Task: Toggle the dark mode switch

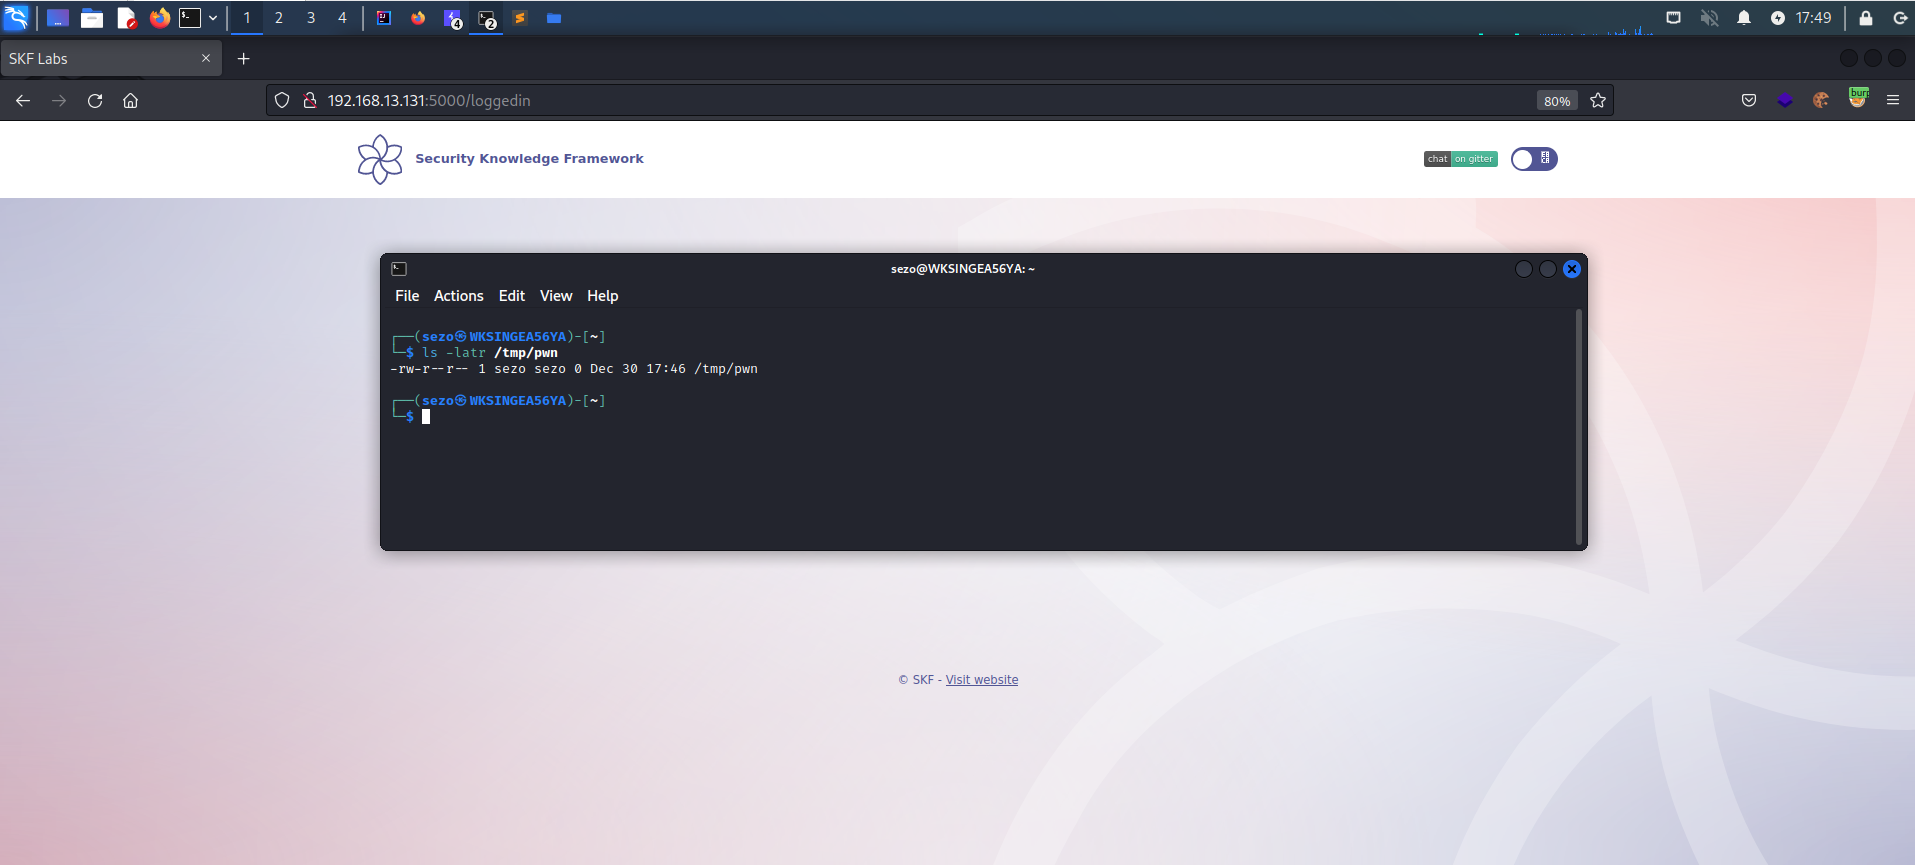Action: pyautogui.click(x=1534, y=159)
